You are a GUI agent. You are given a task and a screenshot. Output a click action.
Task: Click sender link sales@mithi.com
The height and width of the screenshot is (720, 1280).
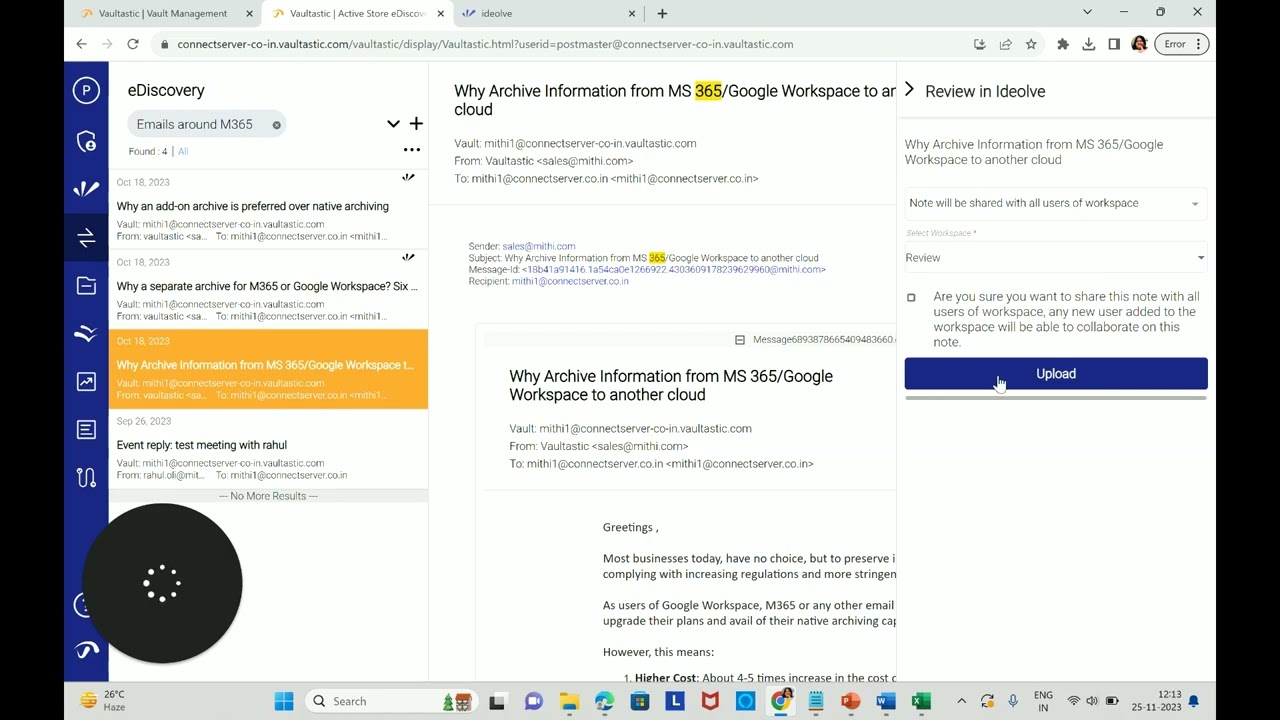click(538, 246)
